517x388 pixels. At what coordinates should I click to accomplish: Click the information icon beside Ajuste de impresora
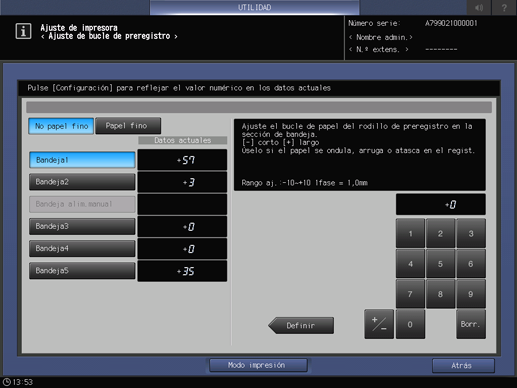point(23,32)
